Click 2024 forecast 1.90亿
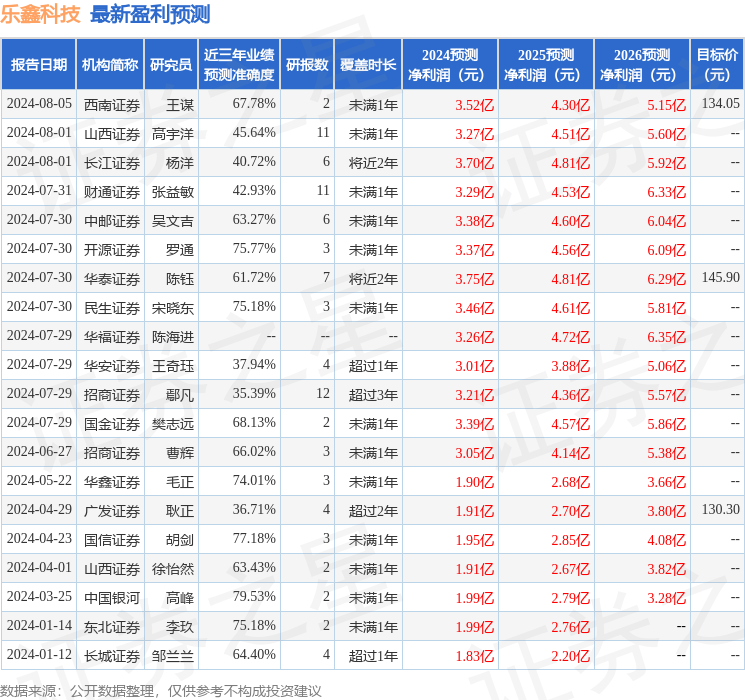Viewport: 745px width, 700px height. pos(475,482)
